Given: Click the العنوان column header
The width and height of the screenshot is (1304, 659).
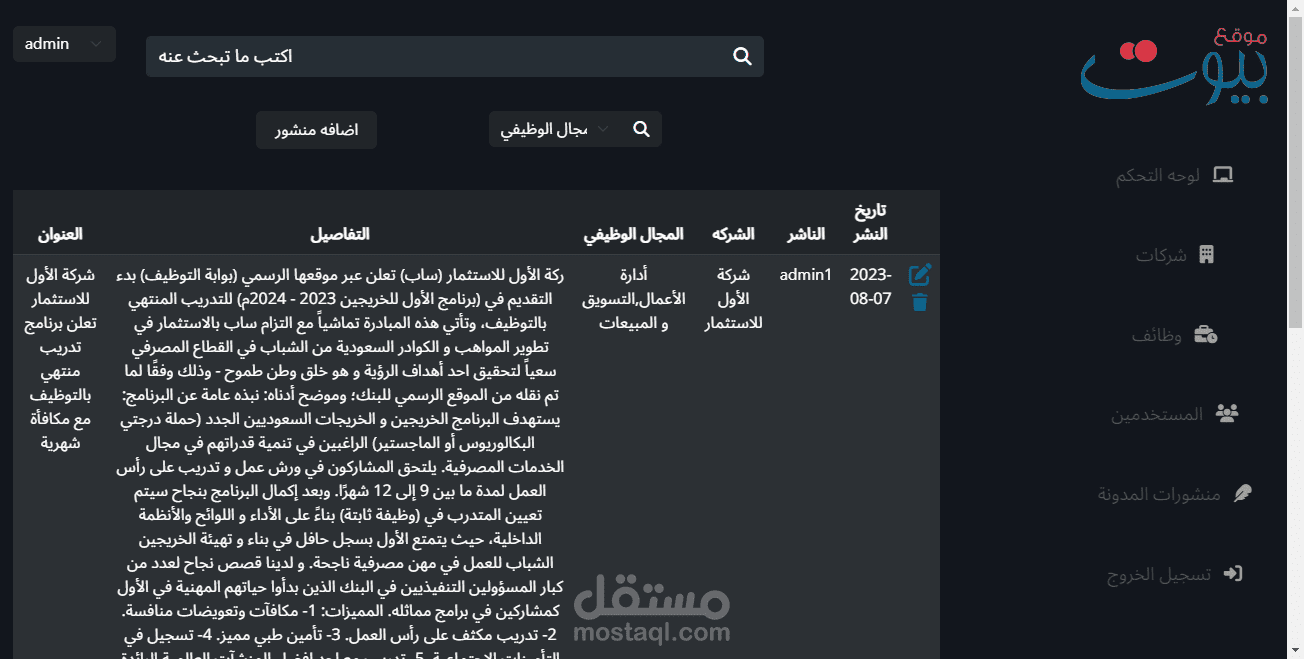Looking at the screenshot, I should 60,234.
